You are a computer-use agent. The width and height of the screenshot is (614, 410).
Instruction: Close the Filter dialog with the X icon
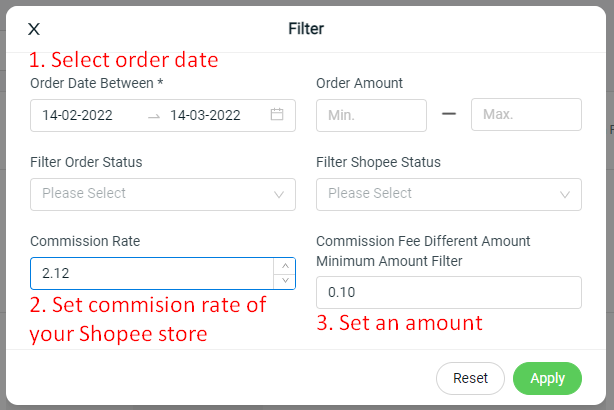click(x=34, y=29)
